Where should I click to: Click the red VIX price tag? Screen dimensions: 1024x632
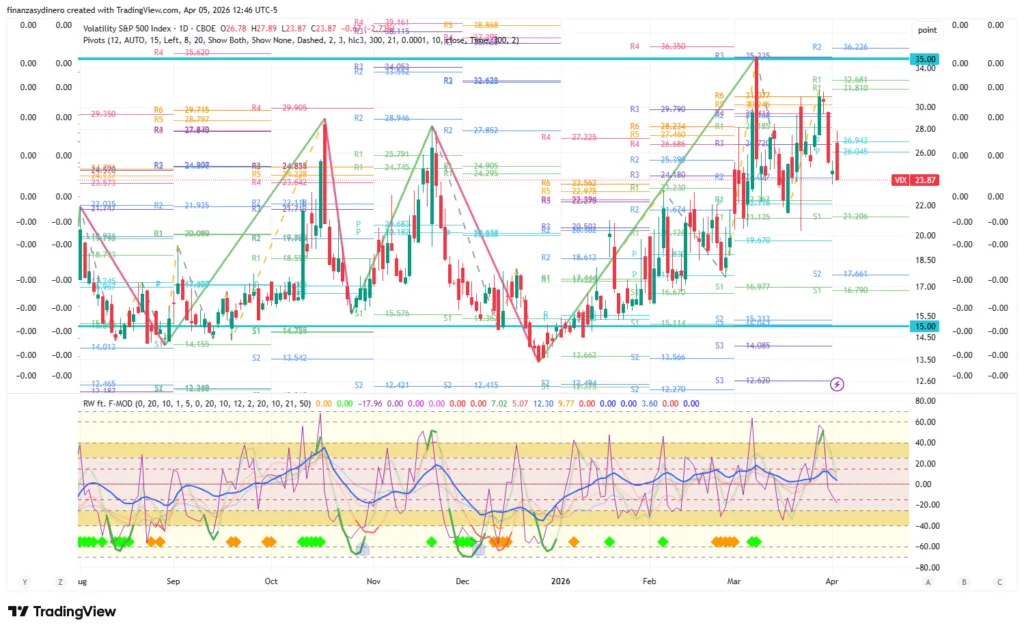(902, 180)
